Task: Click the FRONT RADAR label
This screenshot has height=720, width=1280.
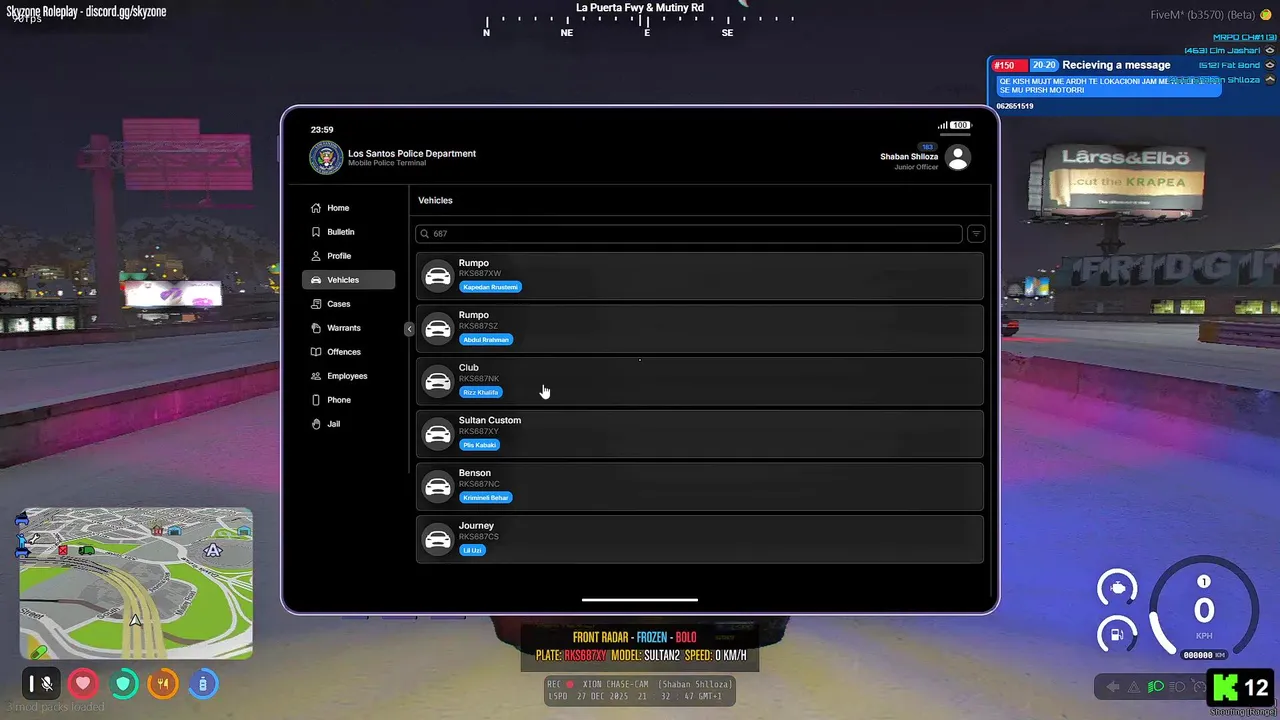Action: pos(600,638)
